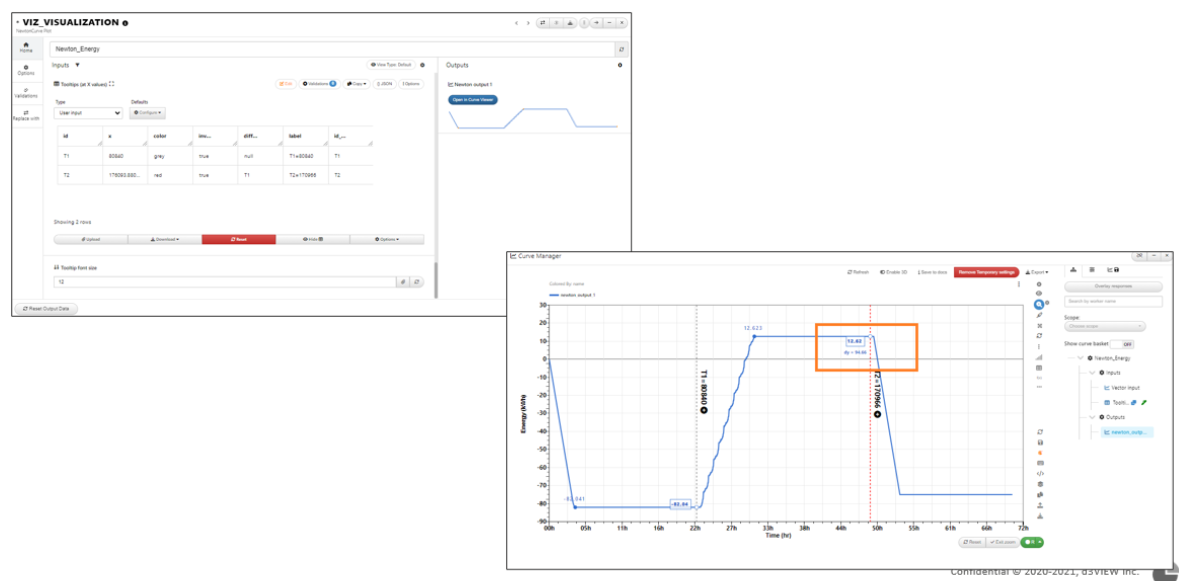Open the Export menu in Curve Manager
Screen dimensions: 1179x581
(x=1036, y=272)
